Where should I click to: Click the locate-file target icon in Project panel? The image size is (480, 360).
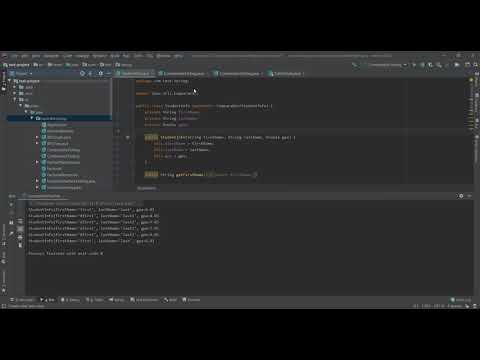coord(82,73)
